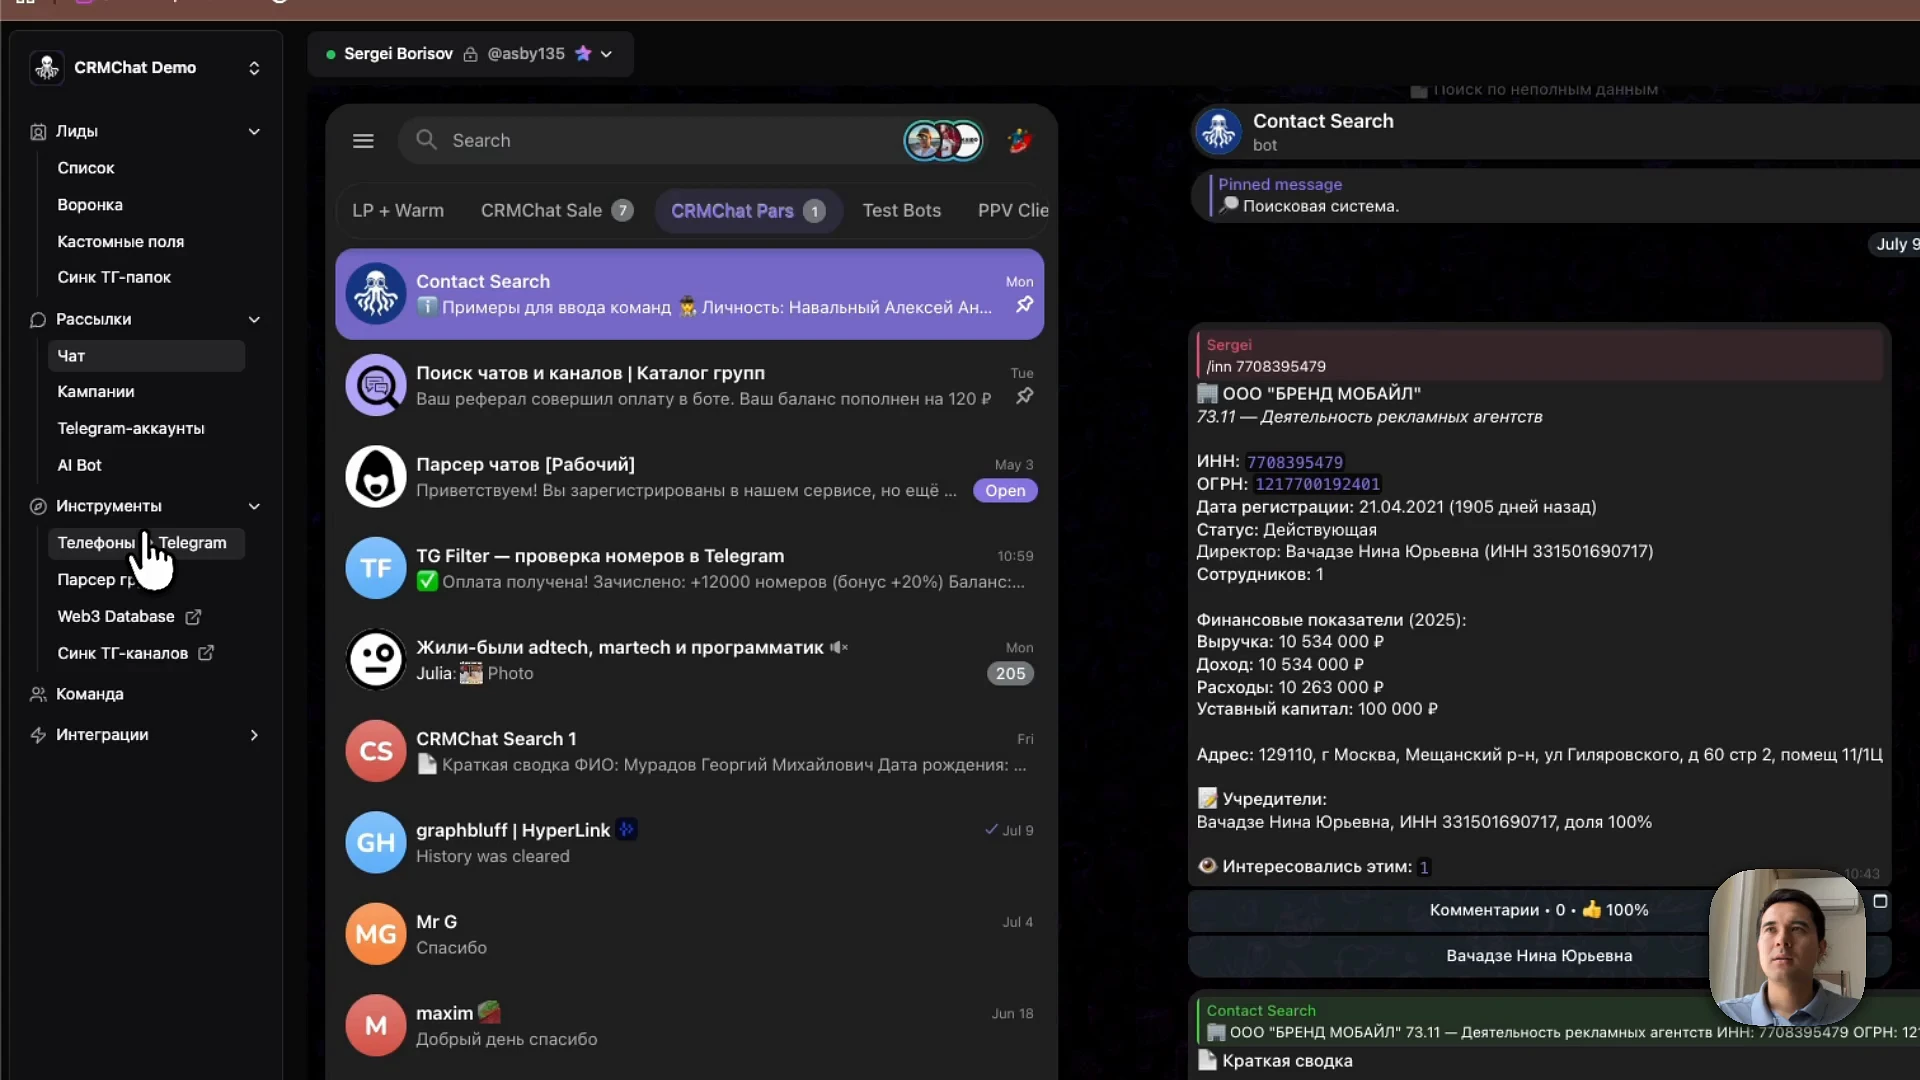Switch to the PPV Clie folder tab
The image size is (1920, 1080).
(1013, 211)
